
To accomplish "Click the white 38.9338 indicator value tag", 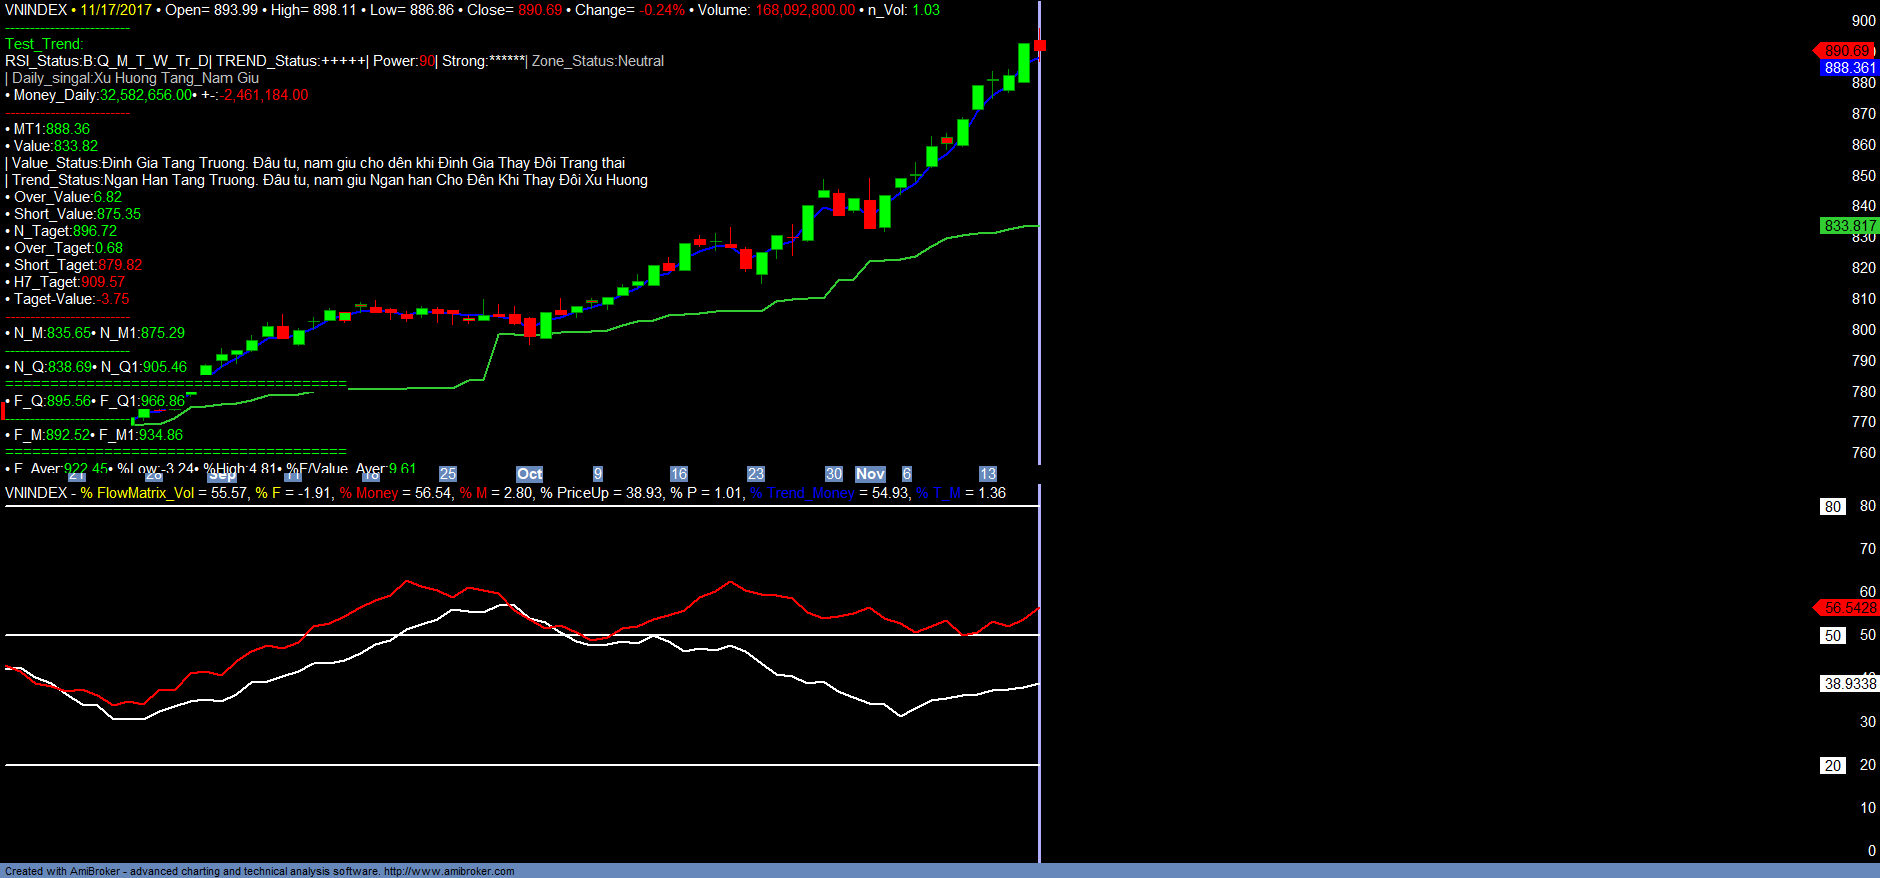I will click(x=1849, y=684).
